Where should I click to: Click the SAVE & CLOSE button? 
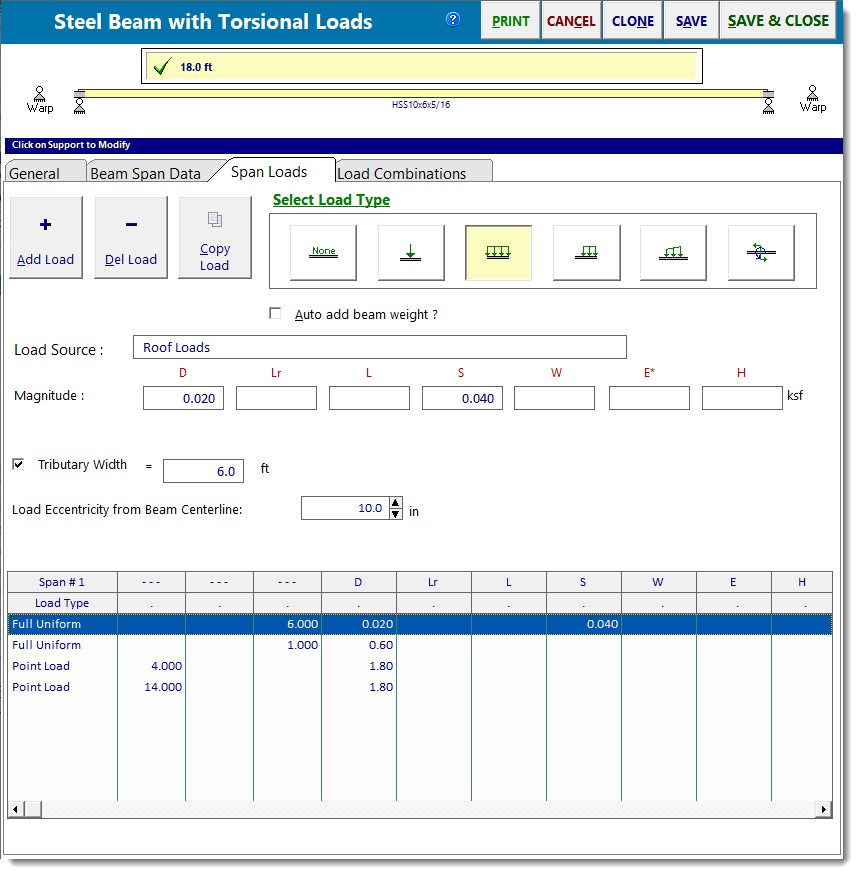tap(778, 20)
